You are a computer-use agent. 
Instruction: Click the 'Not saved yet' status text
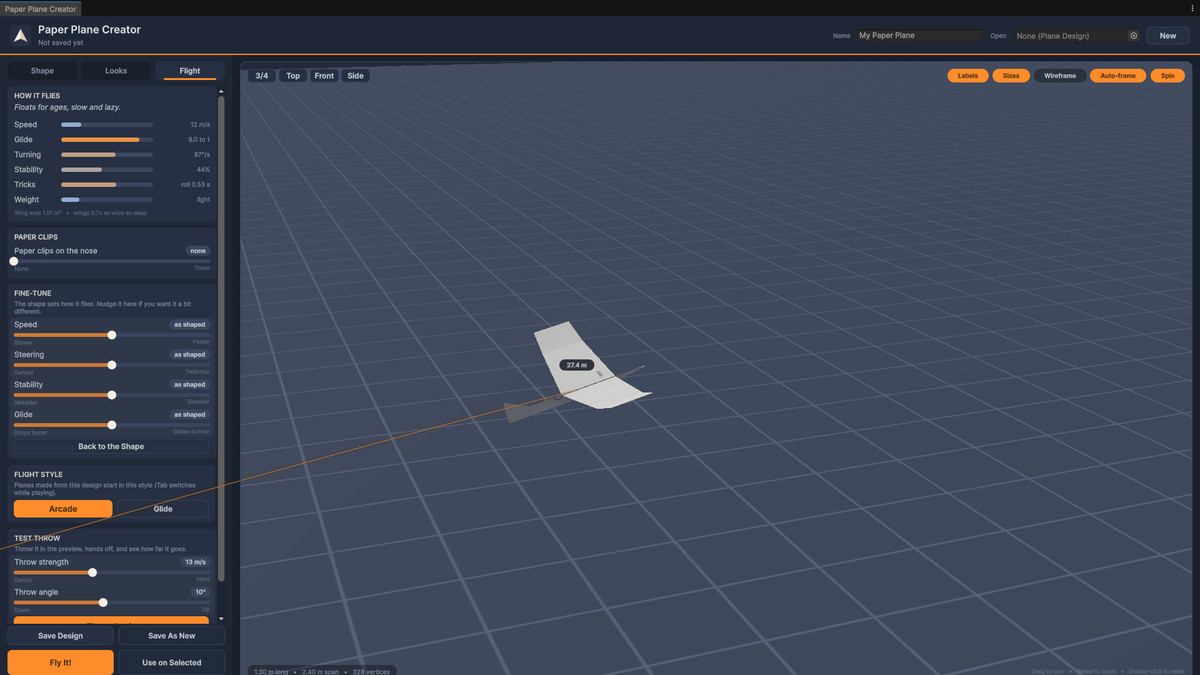[60, 43]
